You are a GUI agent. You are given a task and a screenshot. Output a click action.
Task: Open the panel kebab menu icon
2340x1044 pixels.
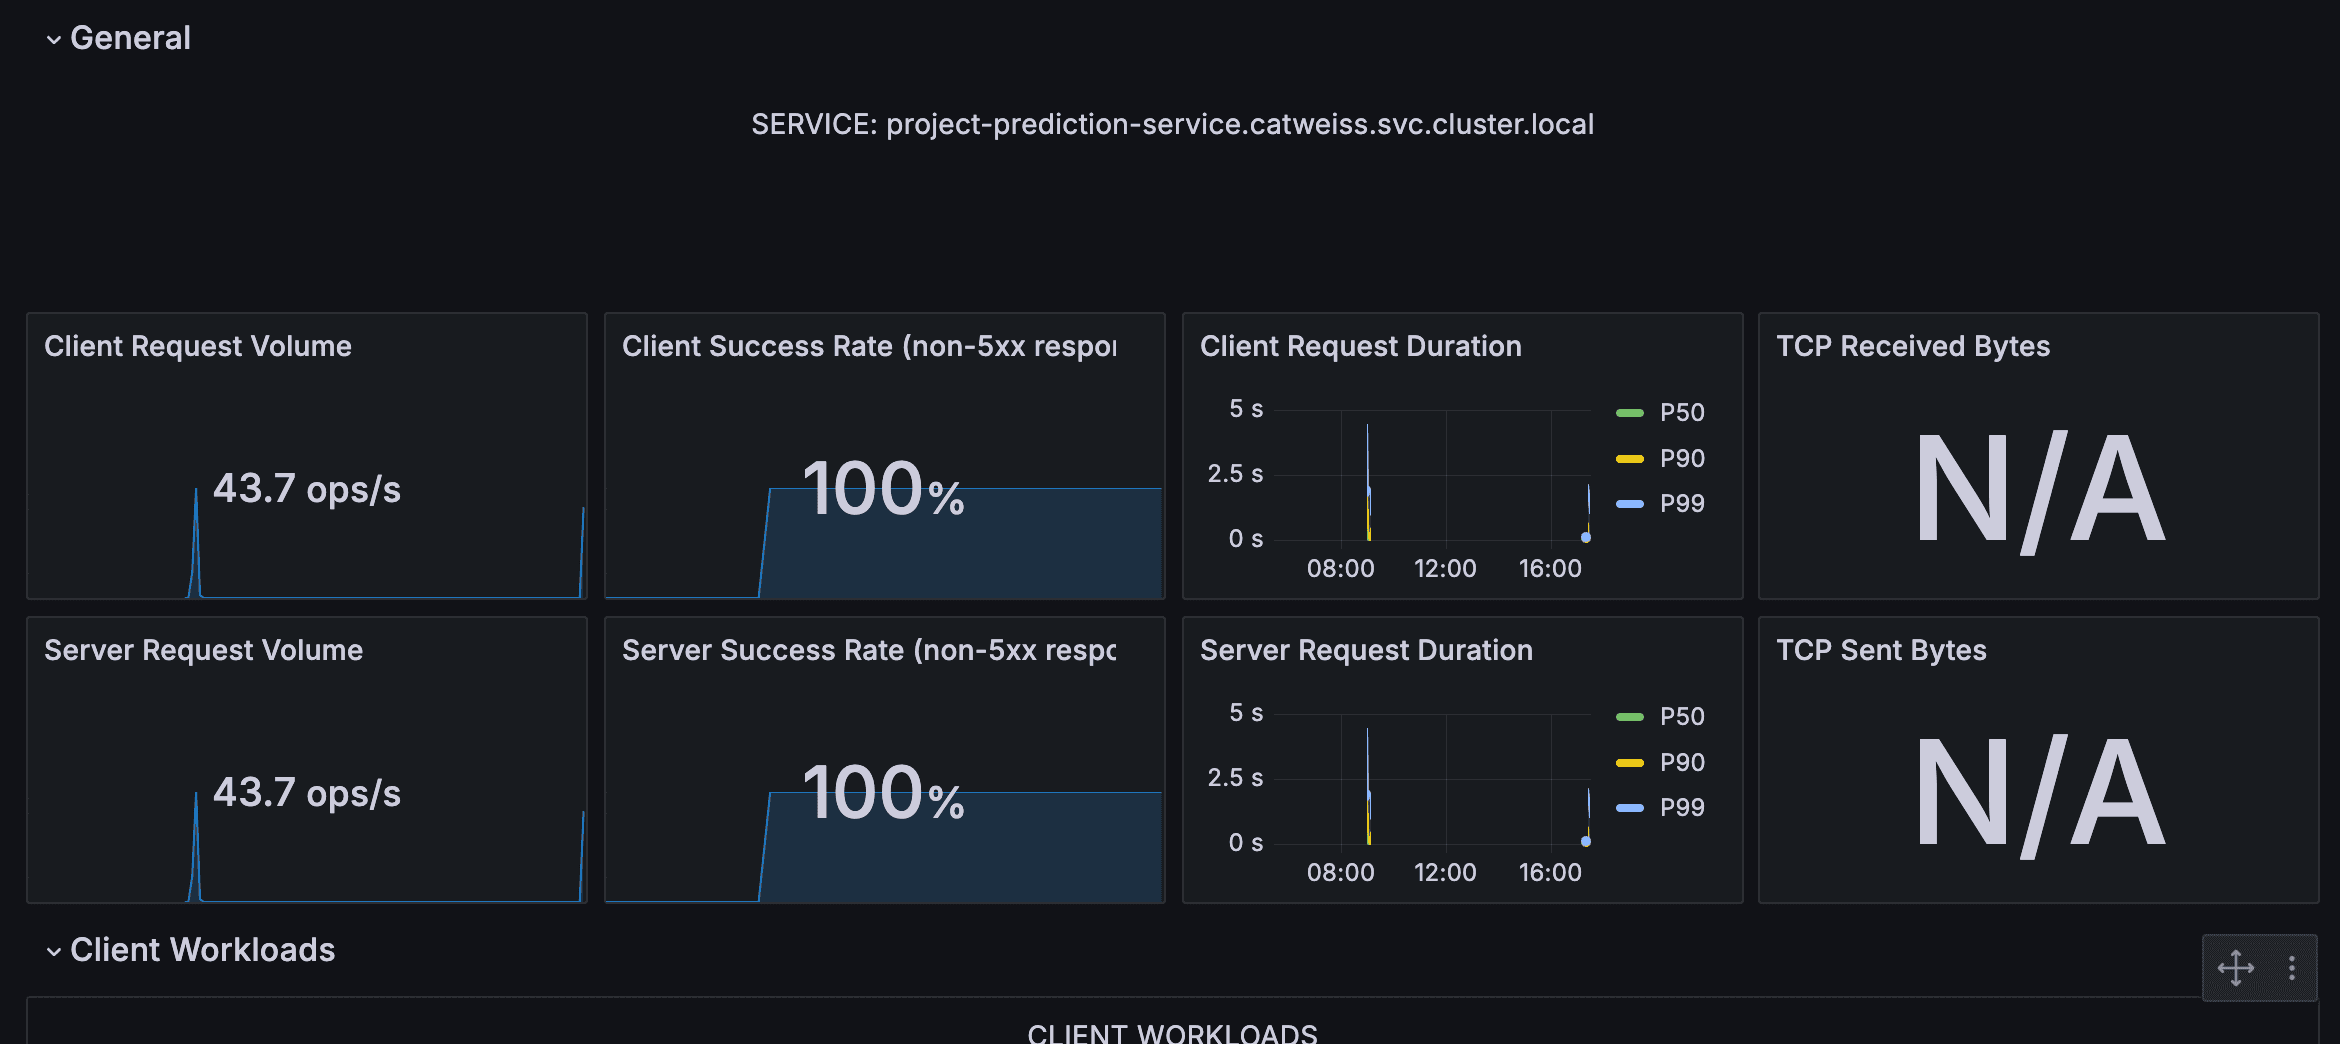tap(2293, 967)
